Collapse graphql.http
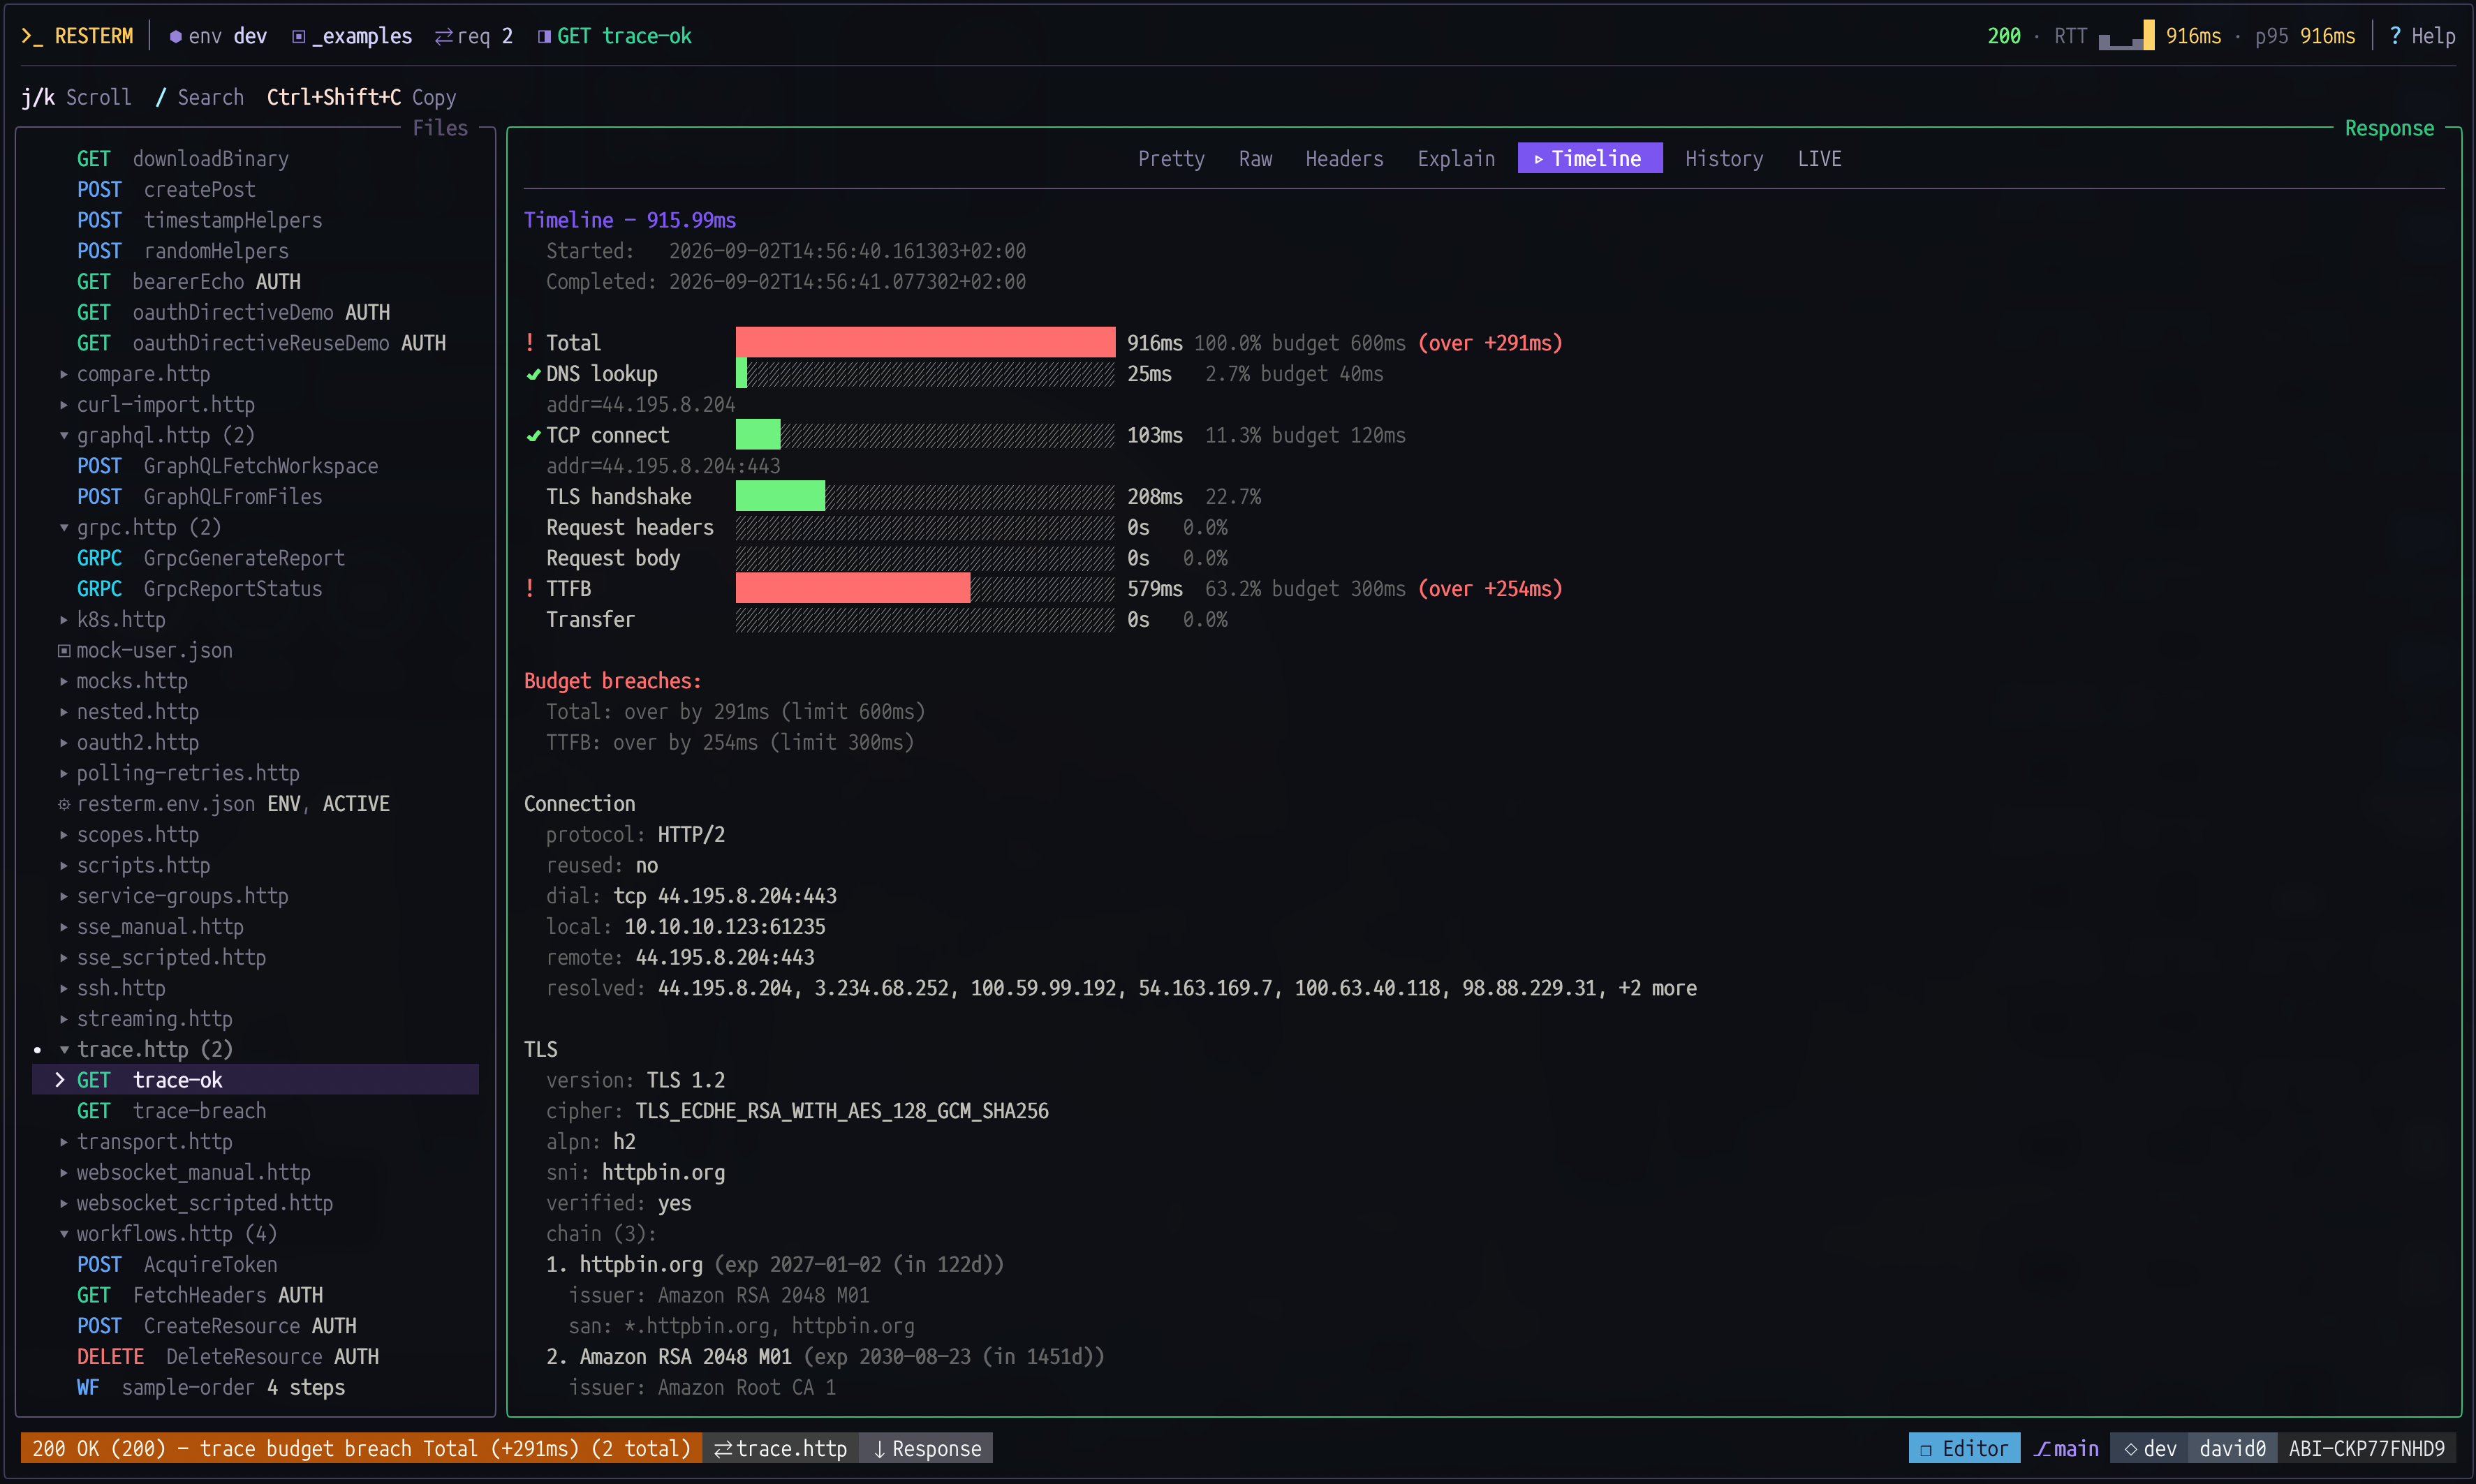The image size is (2476, 1484). 64,435
